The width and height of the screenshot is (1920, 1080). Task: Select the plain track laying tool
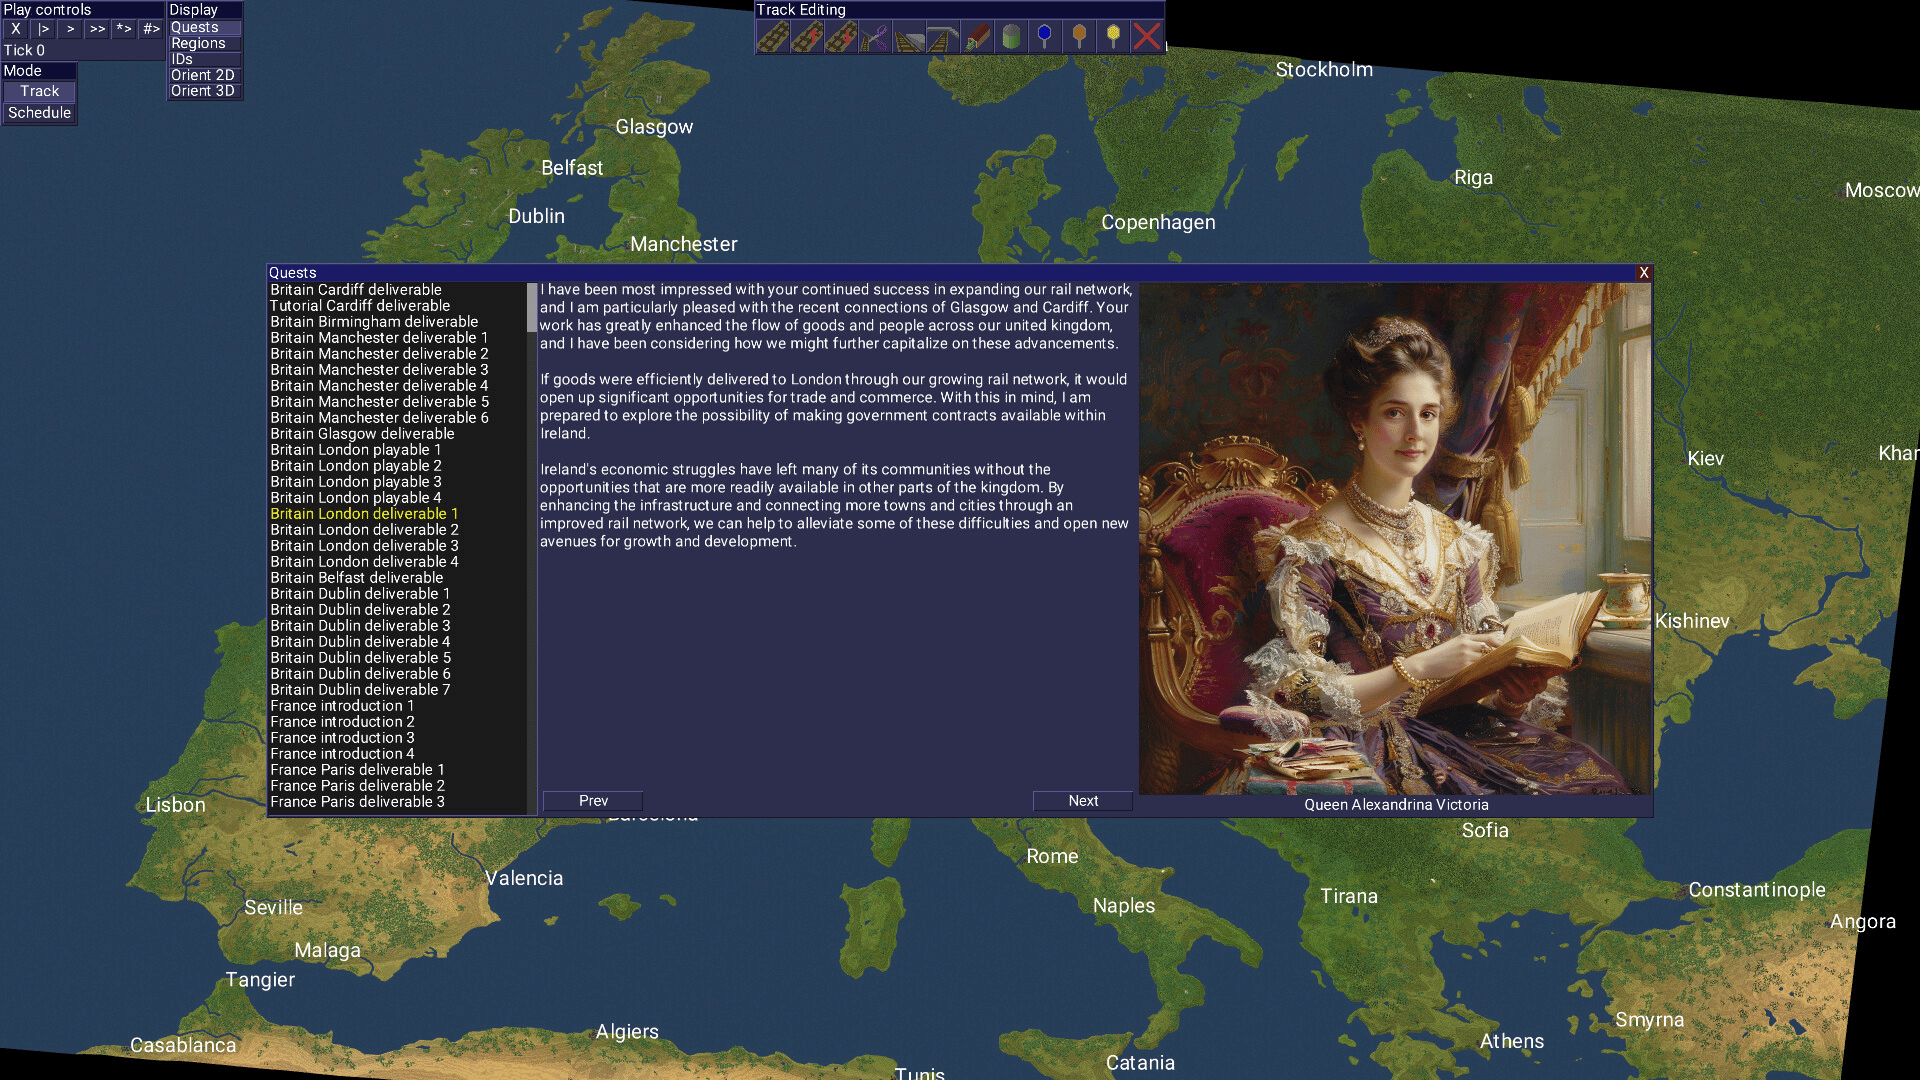(x=773, y=38)
